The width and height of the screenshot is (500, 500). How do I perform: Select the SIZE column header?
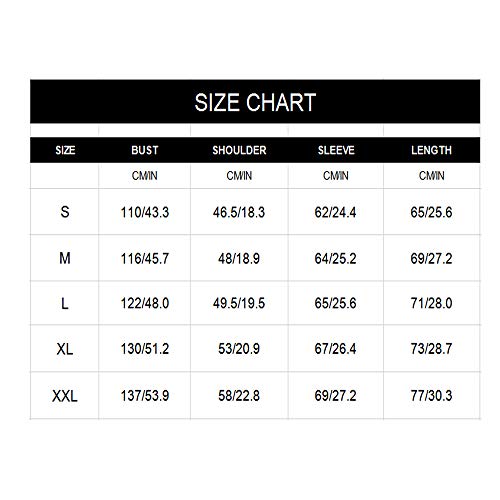(65, 150)
